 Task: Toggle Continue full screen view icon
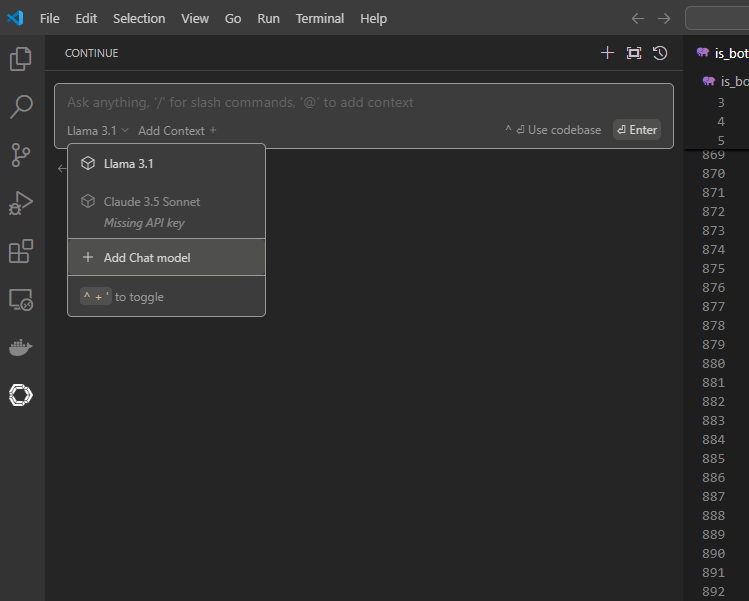coord(634,53)
